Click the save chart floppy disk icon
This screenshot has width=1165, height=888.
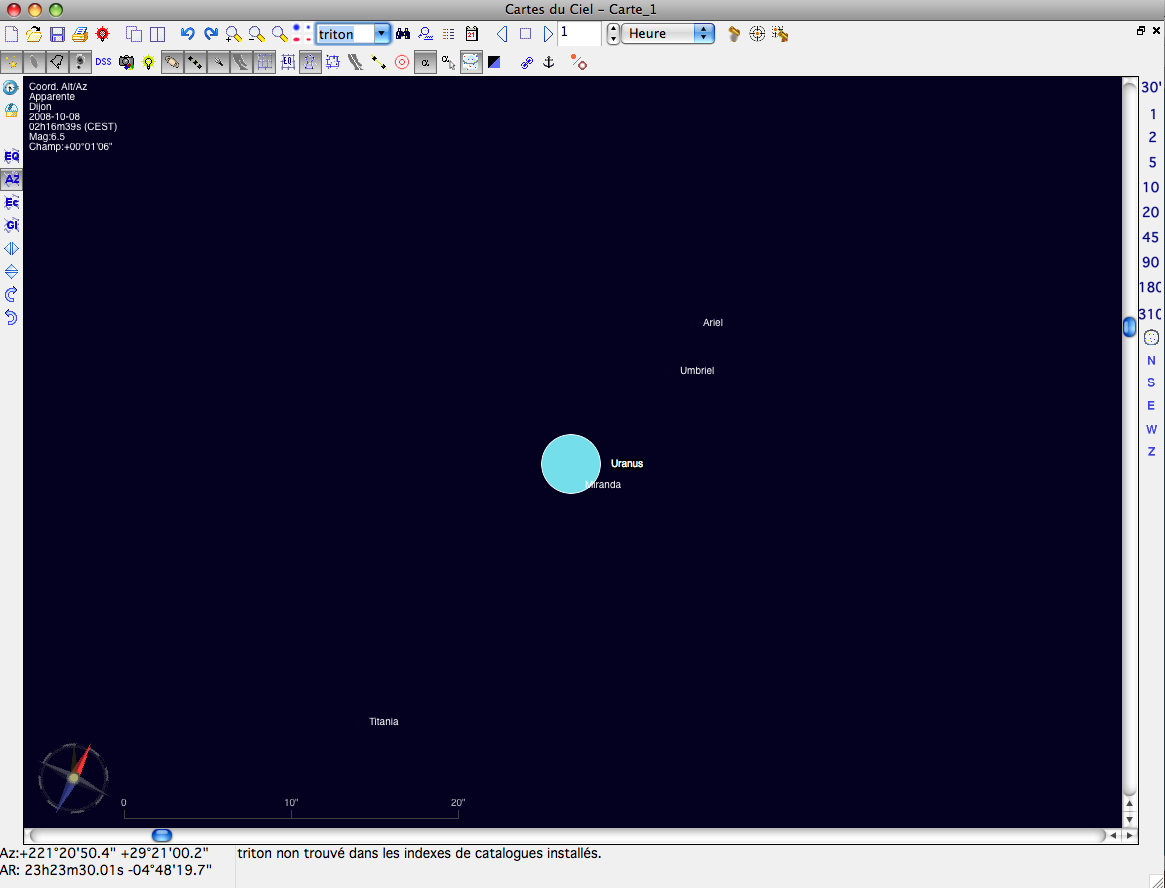57,34
